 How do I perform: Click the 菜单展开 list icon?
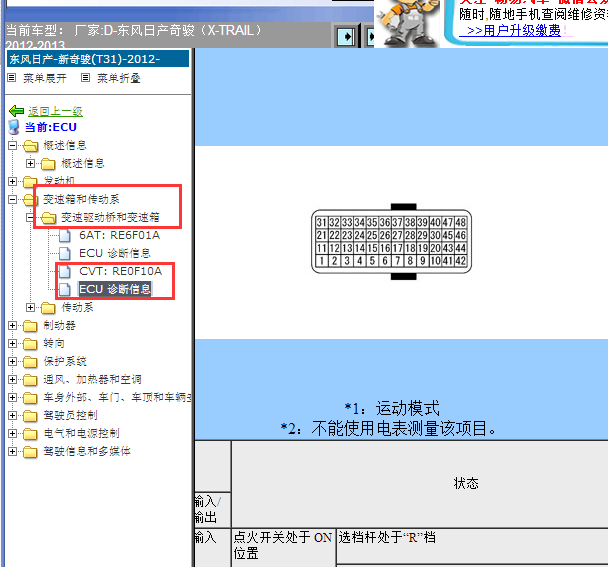[x=12, y=78]
